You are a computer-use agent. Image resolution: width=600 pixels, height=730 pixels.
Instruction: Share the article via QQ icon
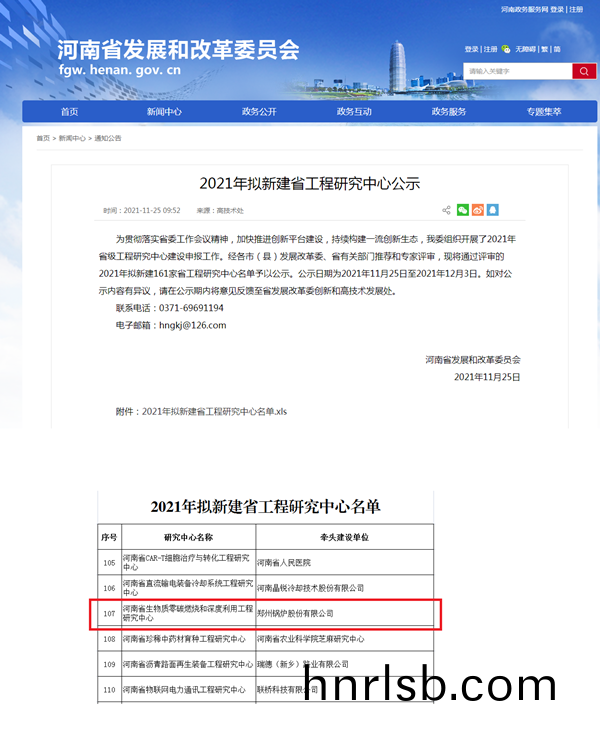[x=492, y=210]
